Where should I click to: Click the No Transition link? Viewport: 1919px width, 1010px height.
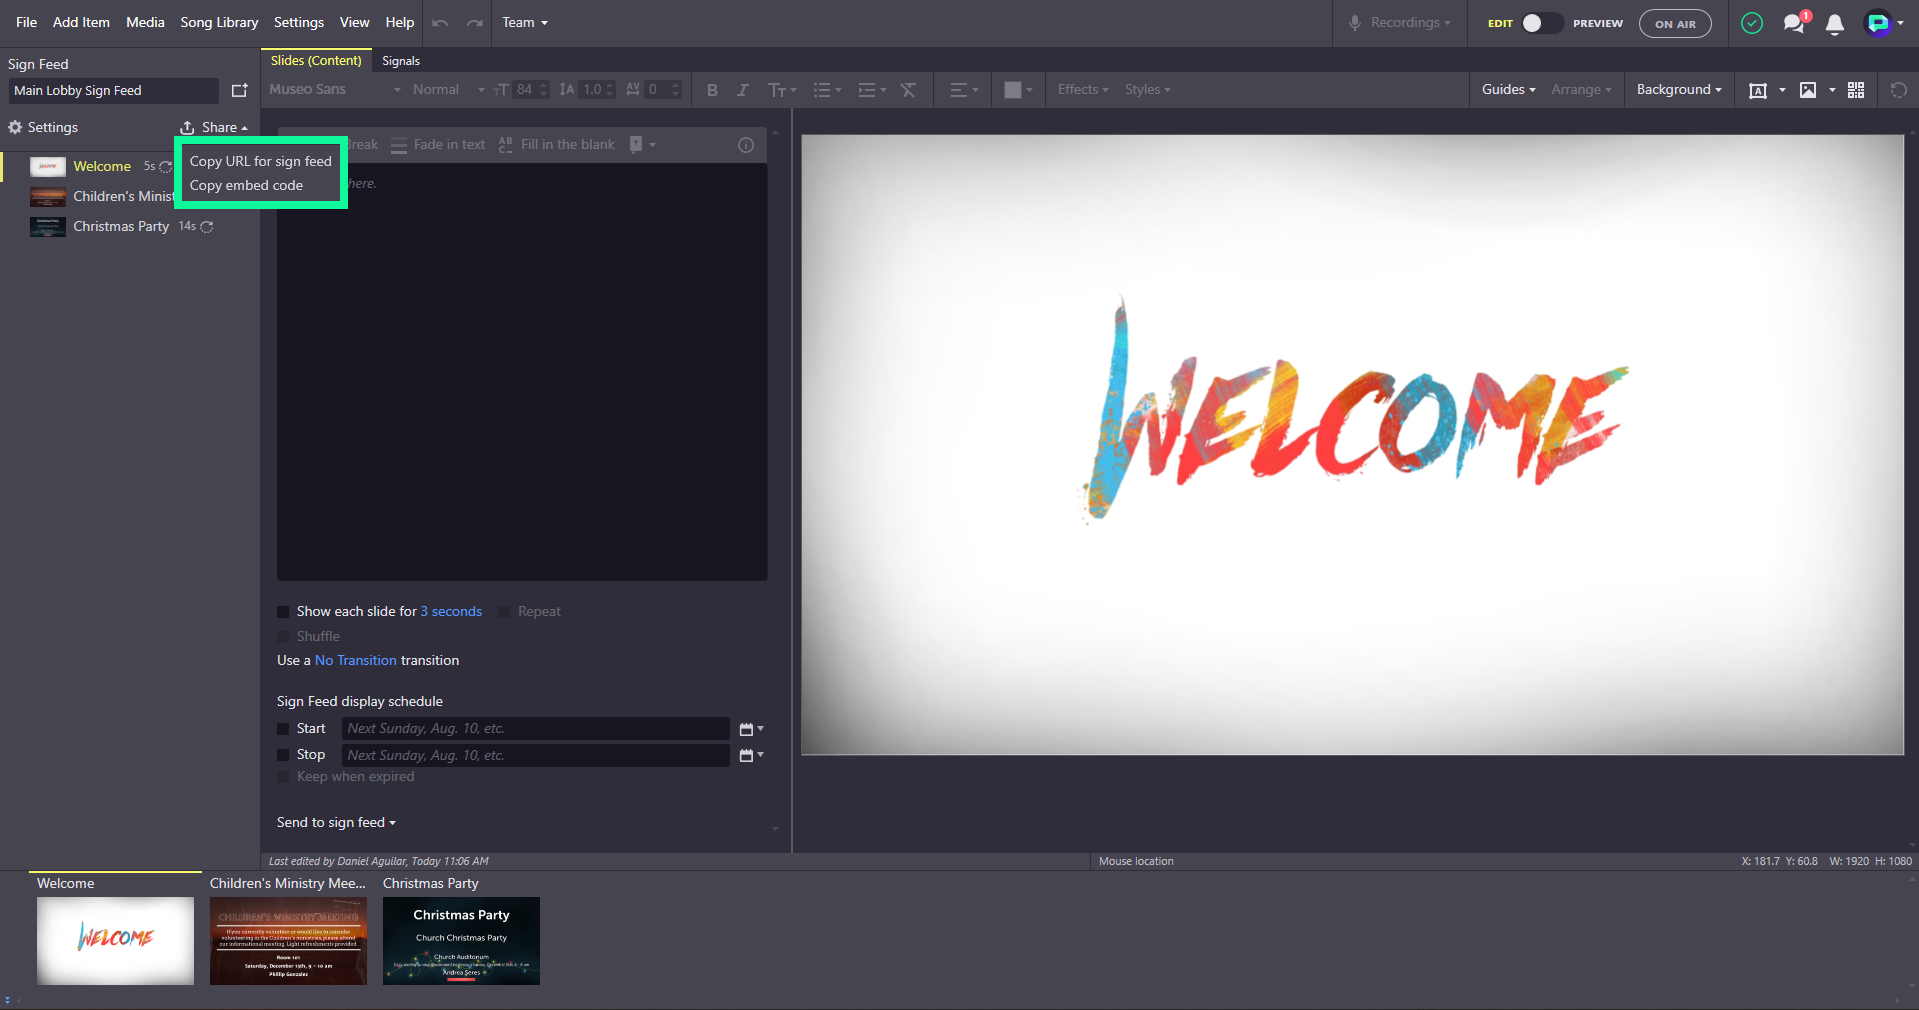tap(356, 661)
